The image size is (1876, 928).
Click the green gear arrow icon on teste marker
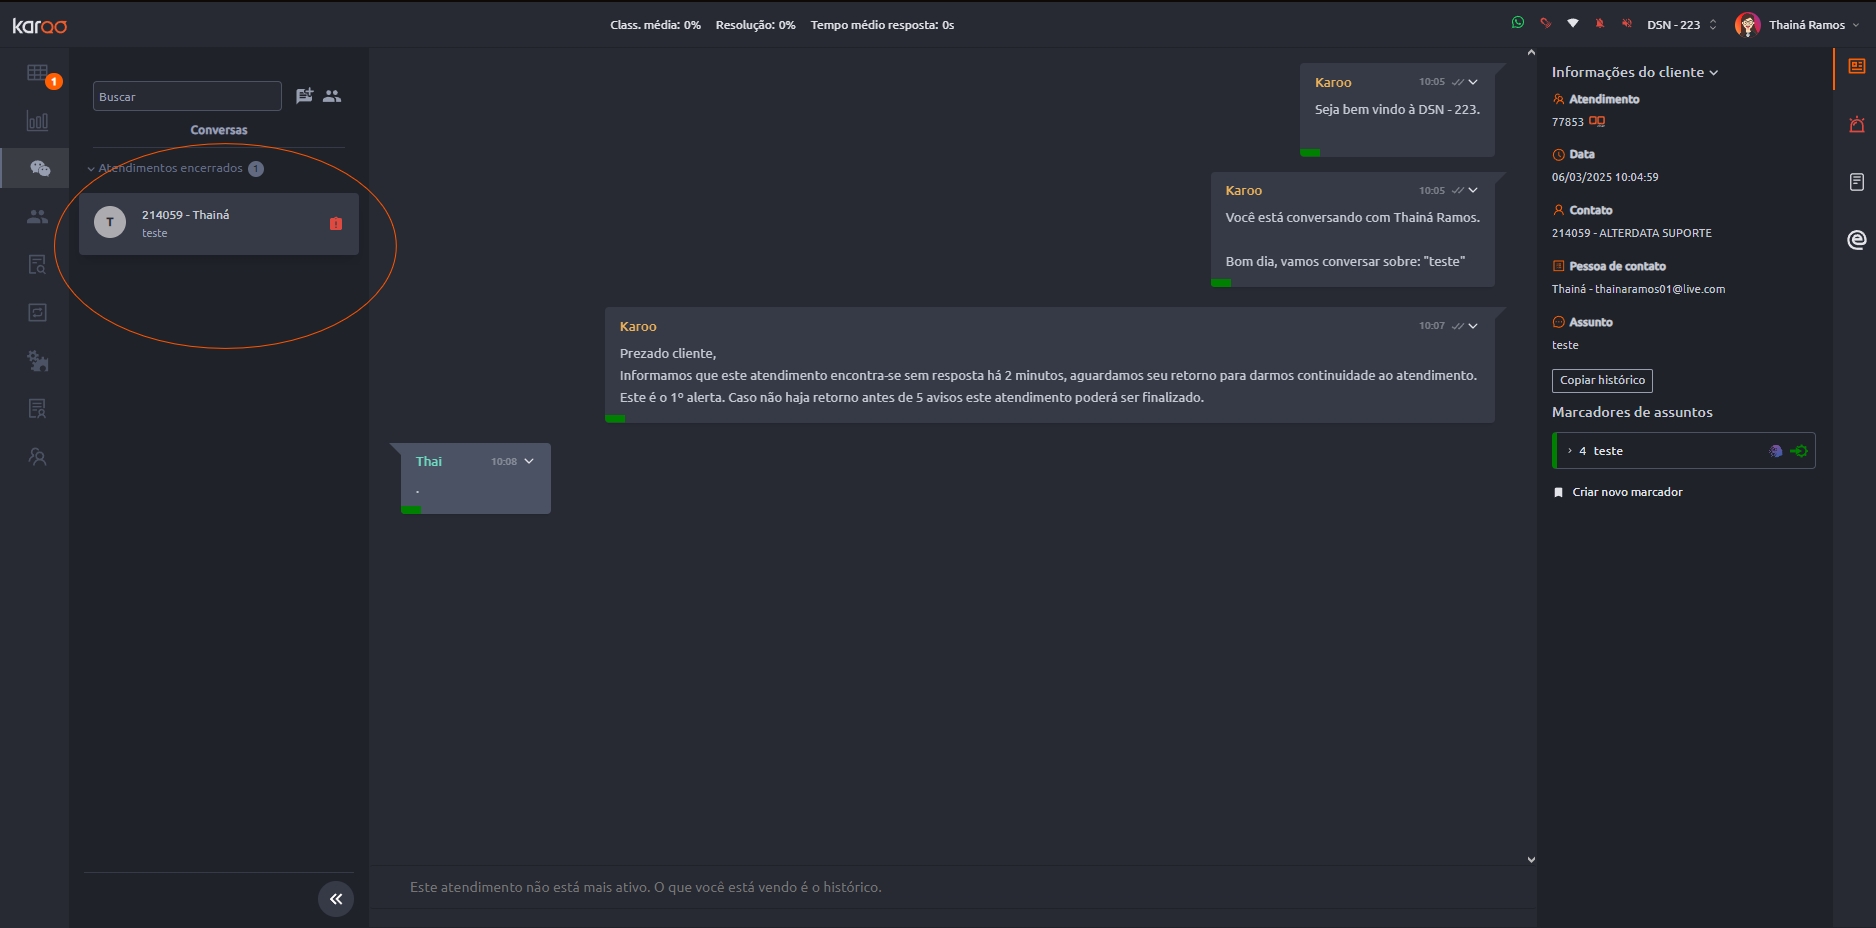pyautogui.click(x=1799, y=451)
